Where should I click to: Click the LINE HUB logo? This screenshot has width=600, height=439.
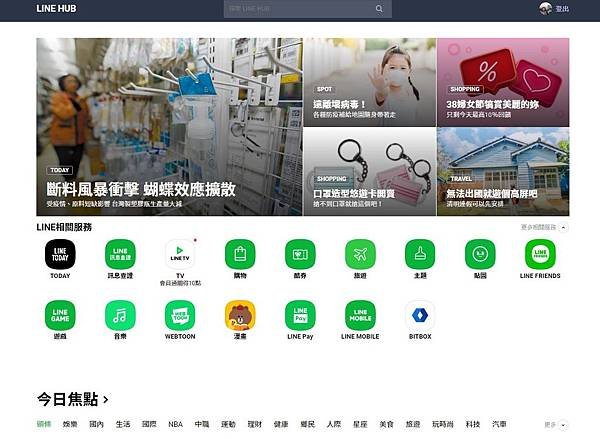point(56,8)
